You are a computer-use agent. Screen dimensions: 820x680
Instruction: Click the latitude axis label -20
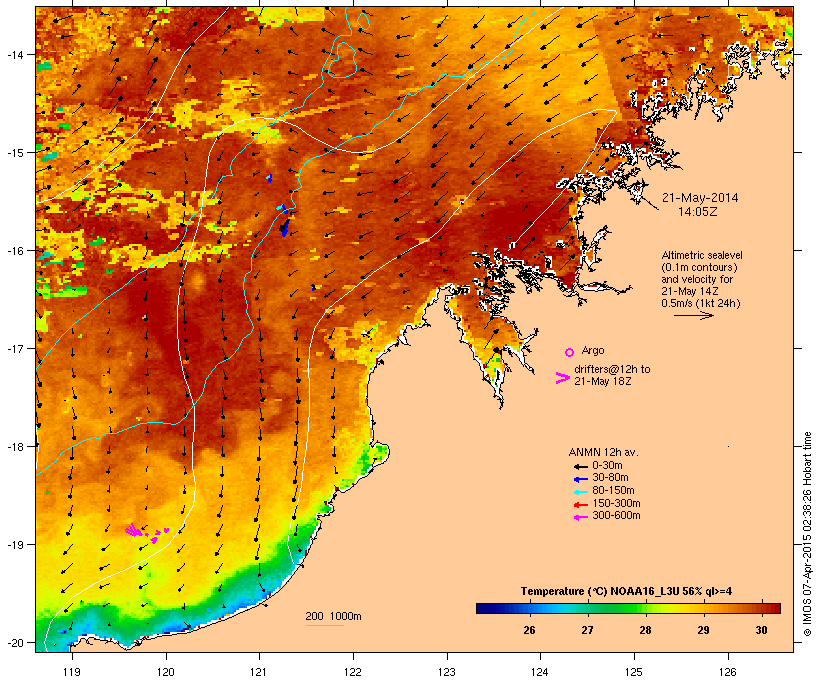pos(15,642)
